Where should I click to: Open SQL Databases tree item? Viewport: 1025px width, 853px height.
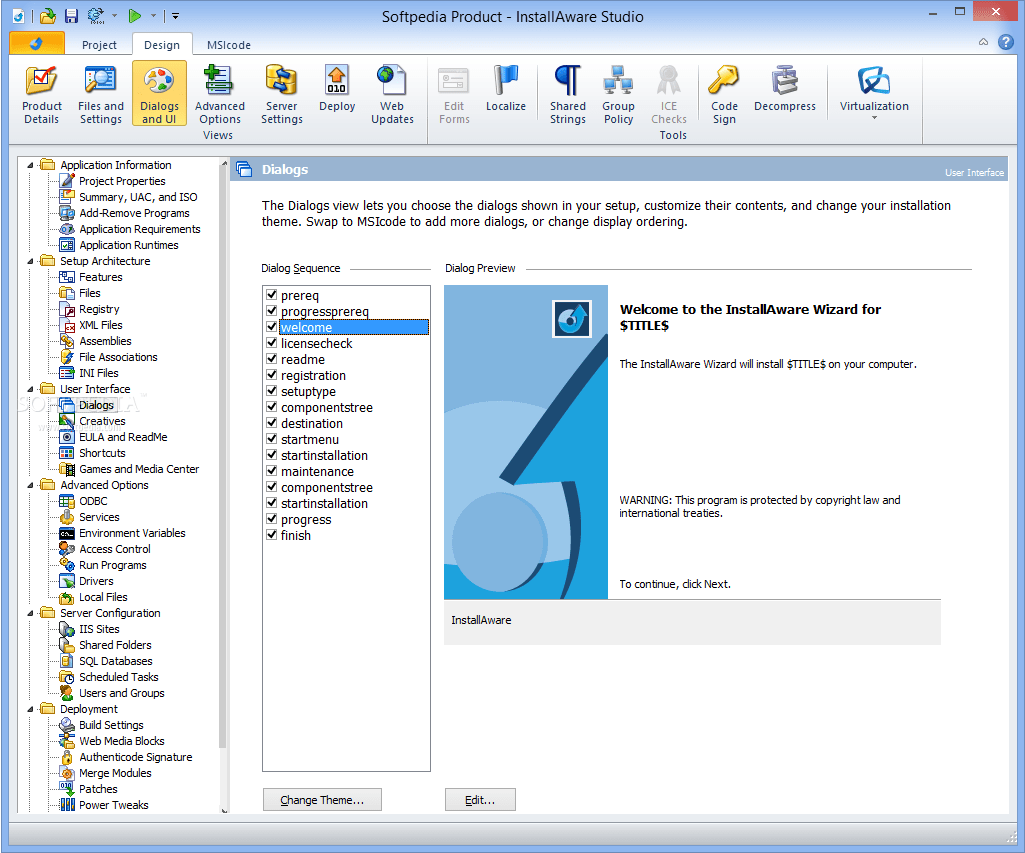pyautogui.click(x=115, y=661)
